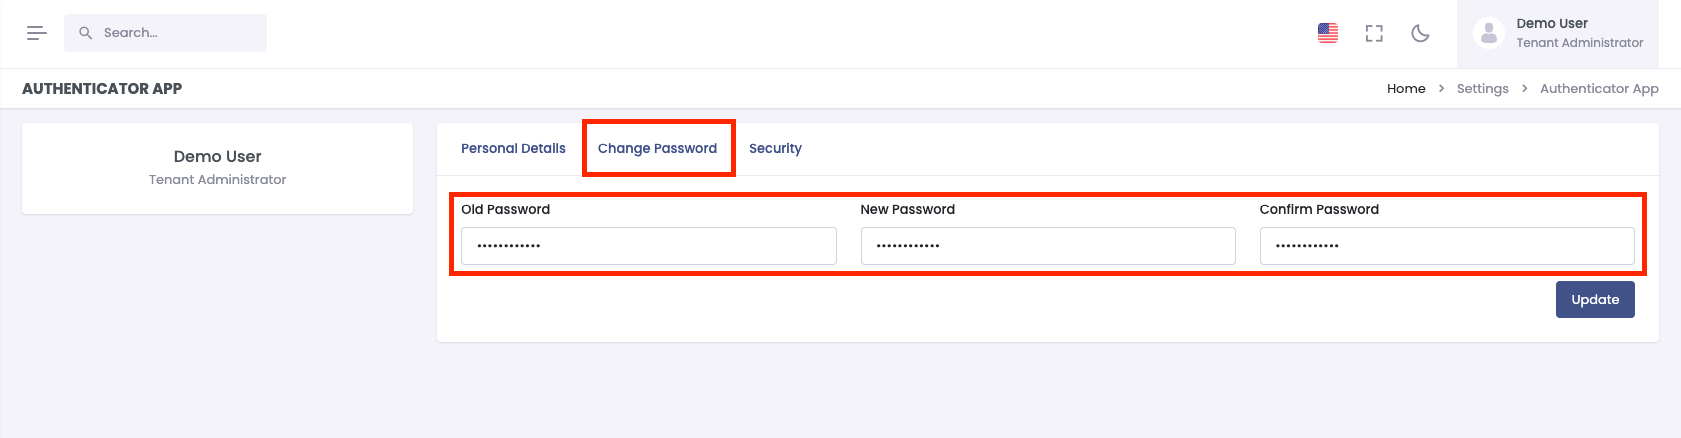Click the Demo User name in profile card

pyautogui.click(x=217, y=157)
